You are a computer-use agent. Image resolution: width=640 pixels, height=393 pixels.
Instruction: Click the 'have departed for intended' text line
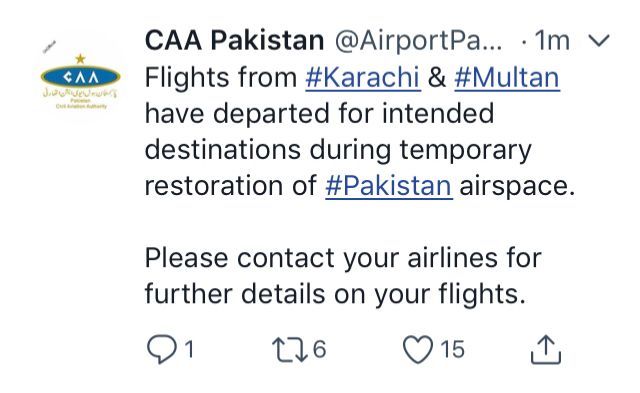pos(319,113)
